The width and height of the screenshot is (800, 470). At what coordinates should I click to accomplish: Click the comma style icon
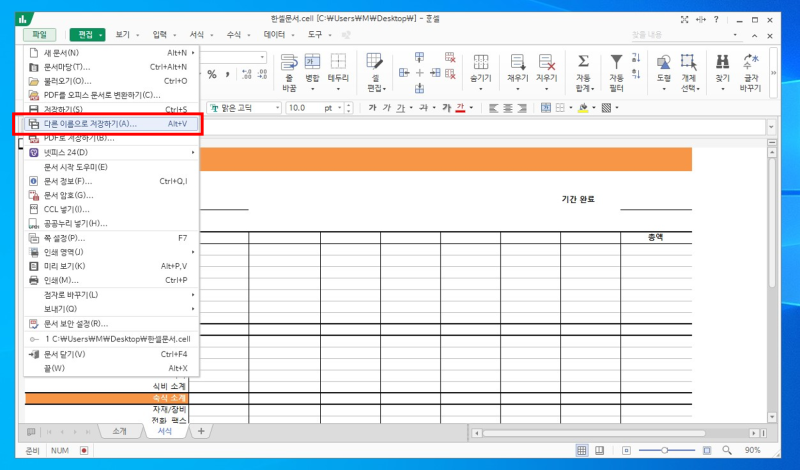pos(227,75)
